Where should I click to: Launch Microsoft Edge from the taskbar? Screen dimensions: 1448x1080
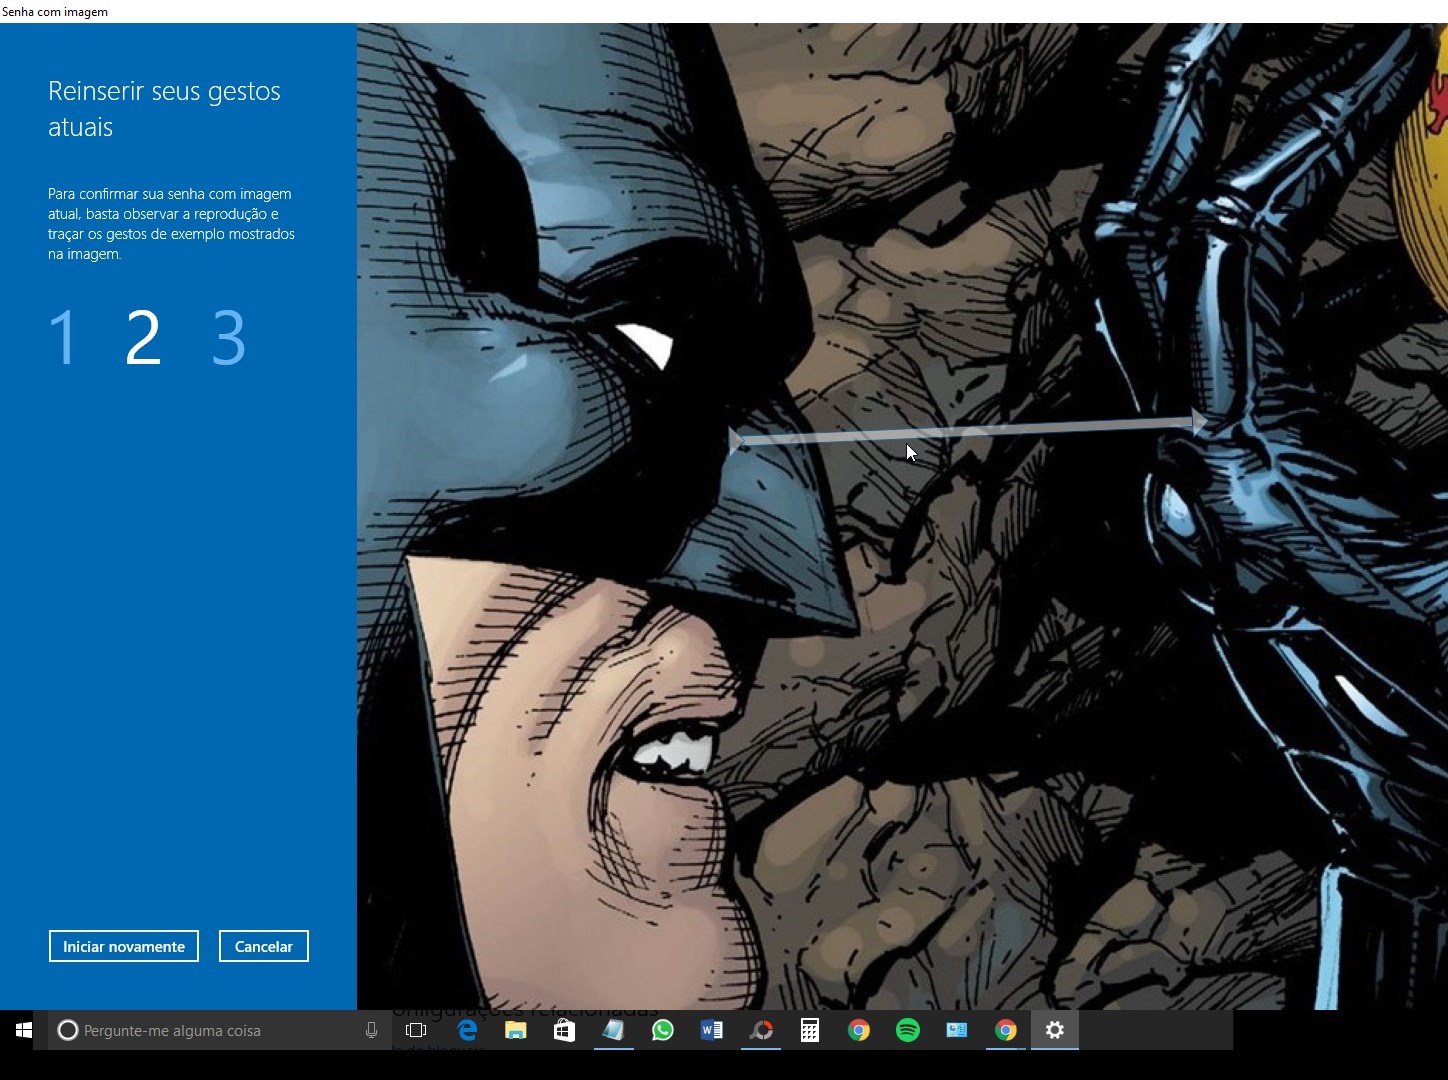tap(467, 1030)
